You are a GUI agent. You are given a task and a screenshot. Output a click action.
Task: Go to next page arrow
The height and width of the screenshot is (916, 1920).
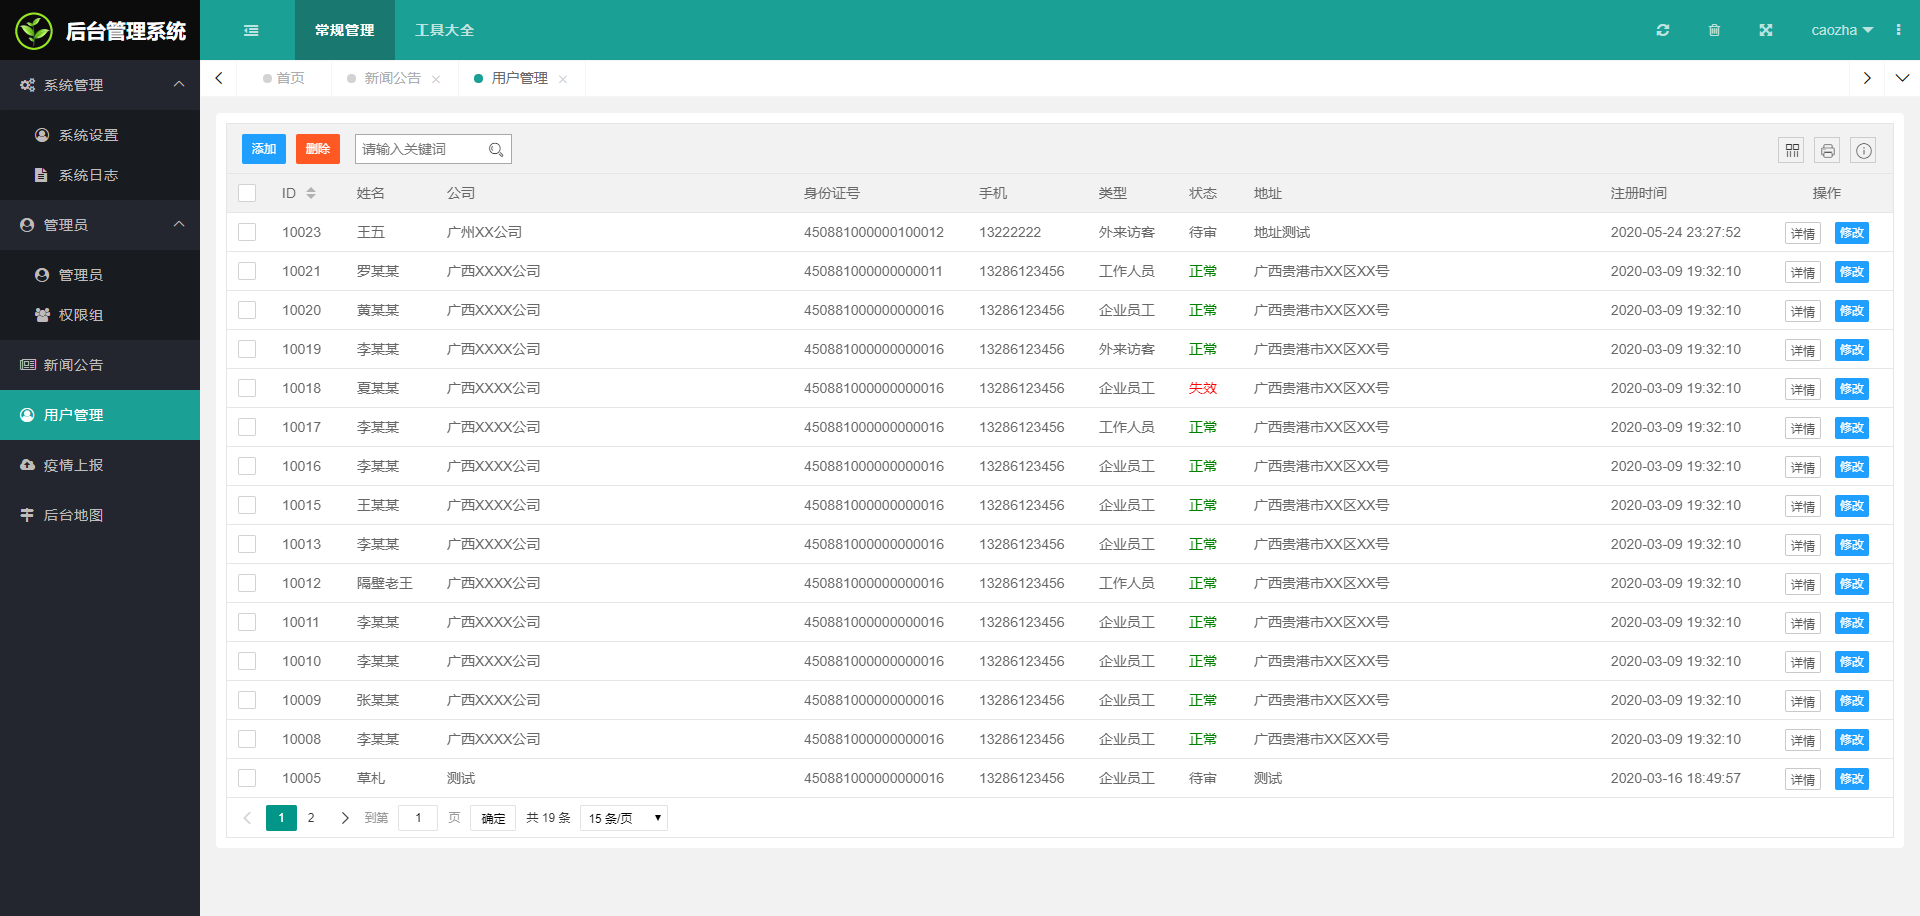(x=345, y=818)
